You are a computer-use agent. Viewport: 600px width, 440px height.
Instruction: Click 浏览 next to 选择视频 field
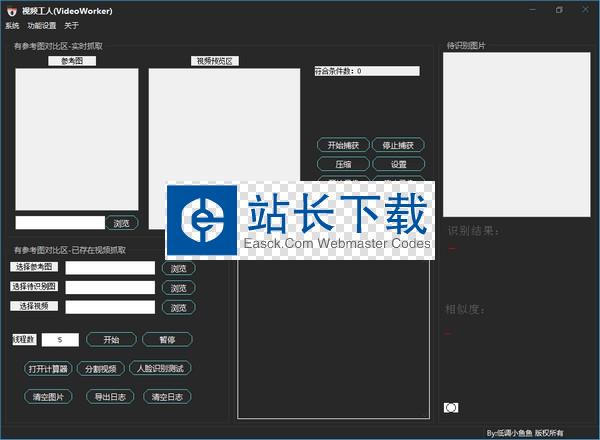pos(178,307)
